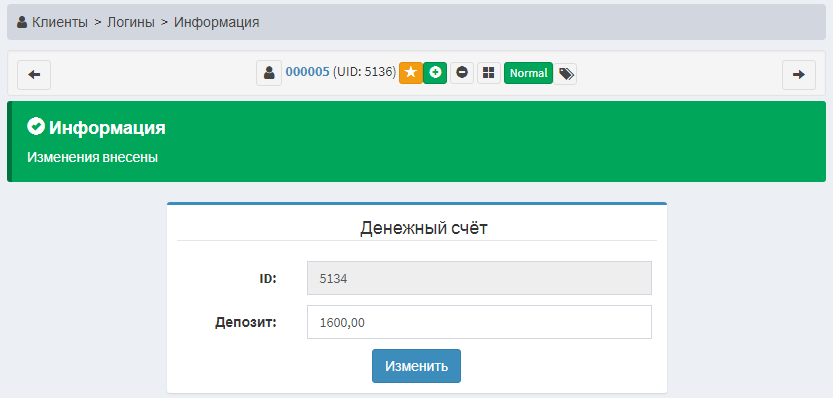The height and width of the screenshot is (398, 833).
Task: Open login 000005 link
Action: [308, 73]
